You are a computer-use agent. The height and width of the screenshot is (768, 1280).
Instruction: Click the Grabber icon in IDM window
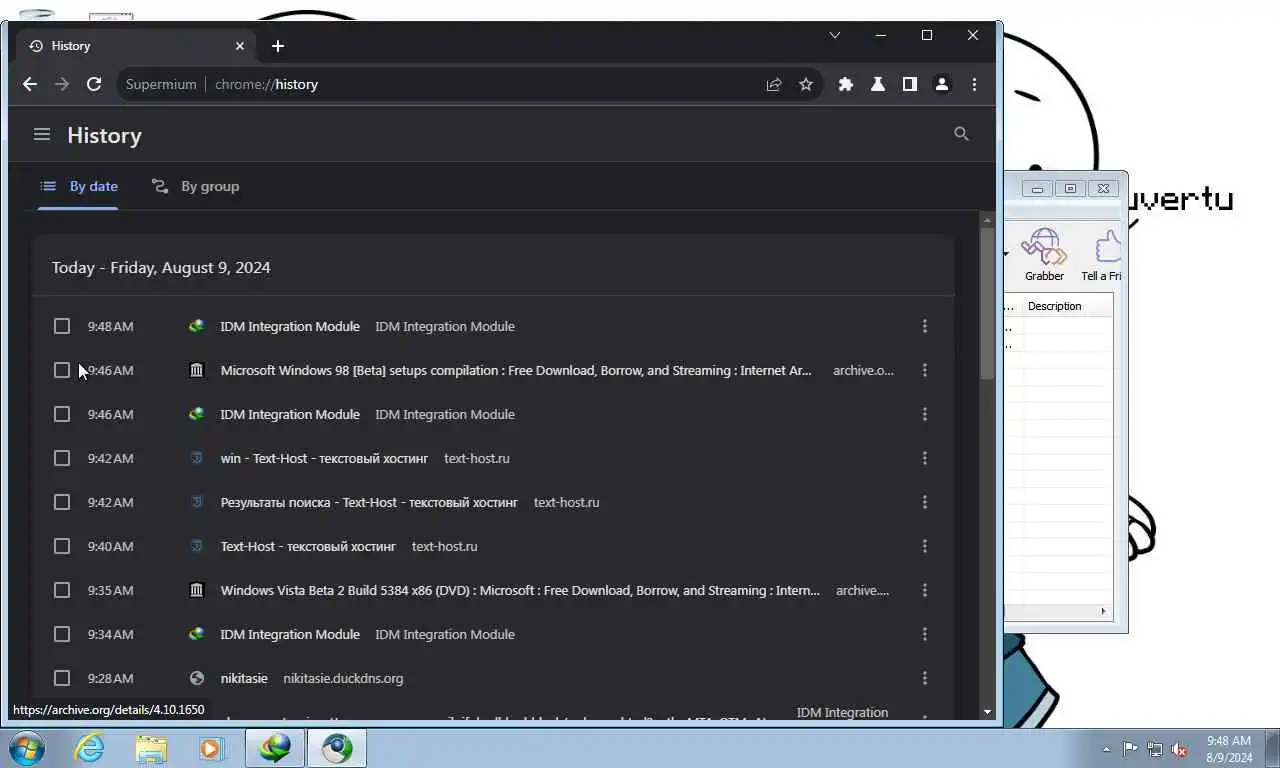coord(1043,255)
